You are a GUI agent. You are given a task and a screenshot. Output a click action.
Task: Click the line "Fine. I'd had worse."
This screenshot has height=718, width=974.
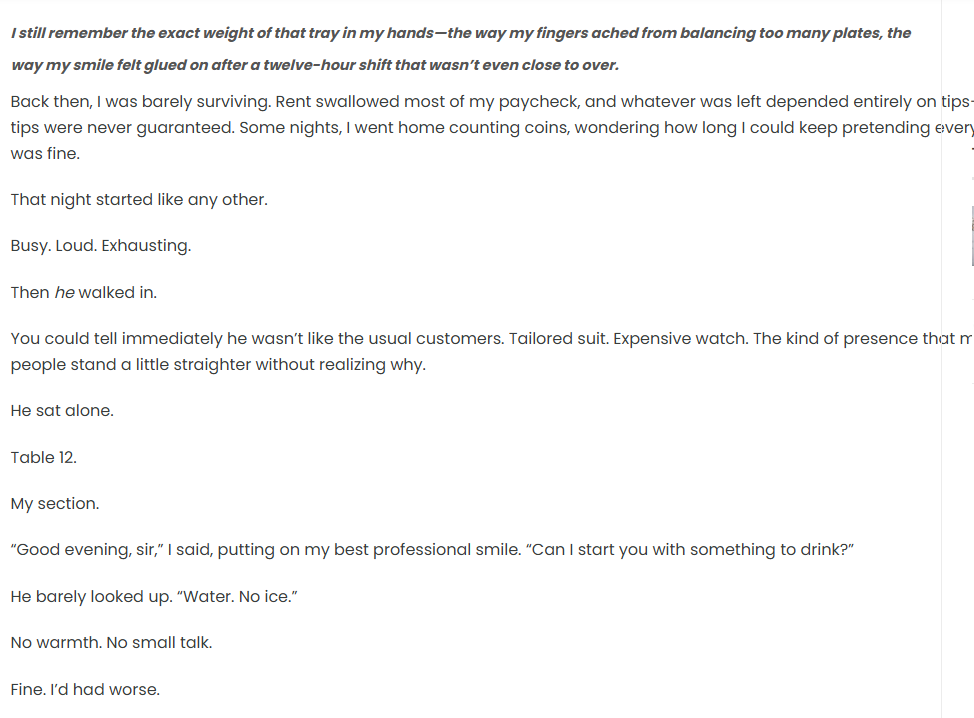[x=85, y=689]
